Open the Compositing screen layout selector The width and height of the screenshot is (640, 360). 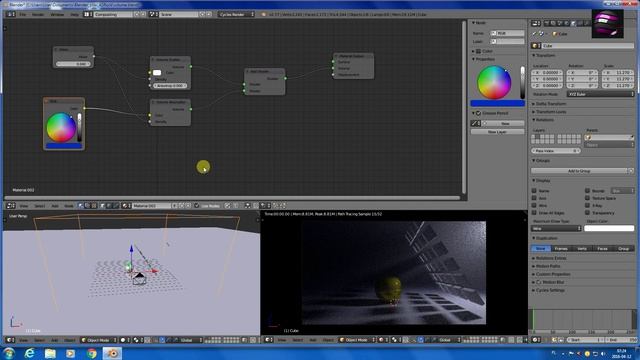pos(113,14)
